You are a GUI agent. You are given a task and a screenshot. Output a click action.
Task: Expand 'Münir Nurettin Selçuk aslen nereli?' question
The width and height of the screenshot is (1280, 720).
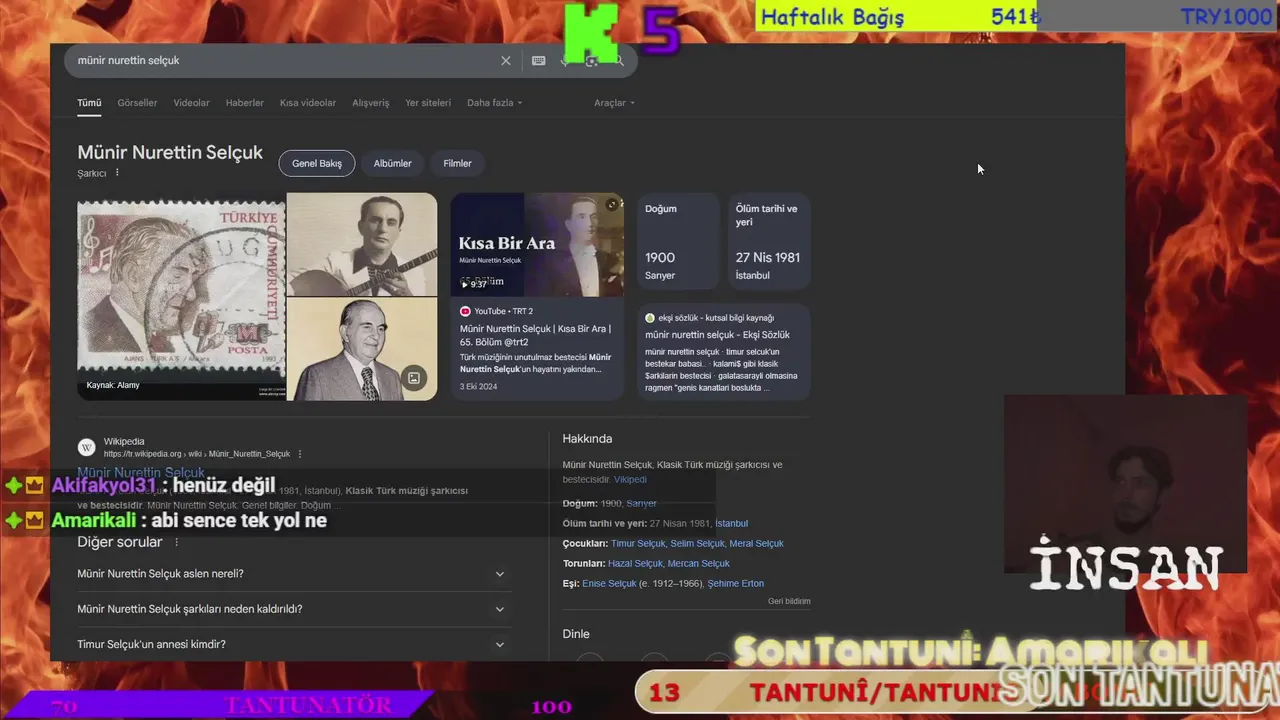point(294,574)
